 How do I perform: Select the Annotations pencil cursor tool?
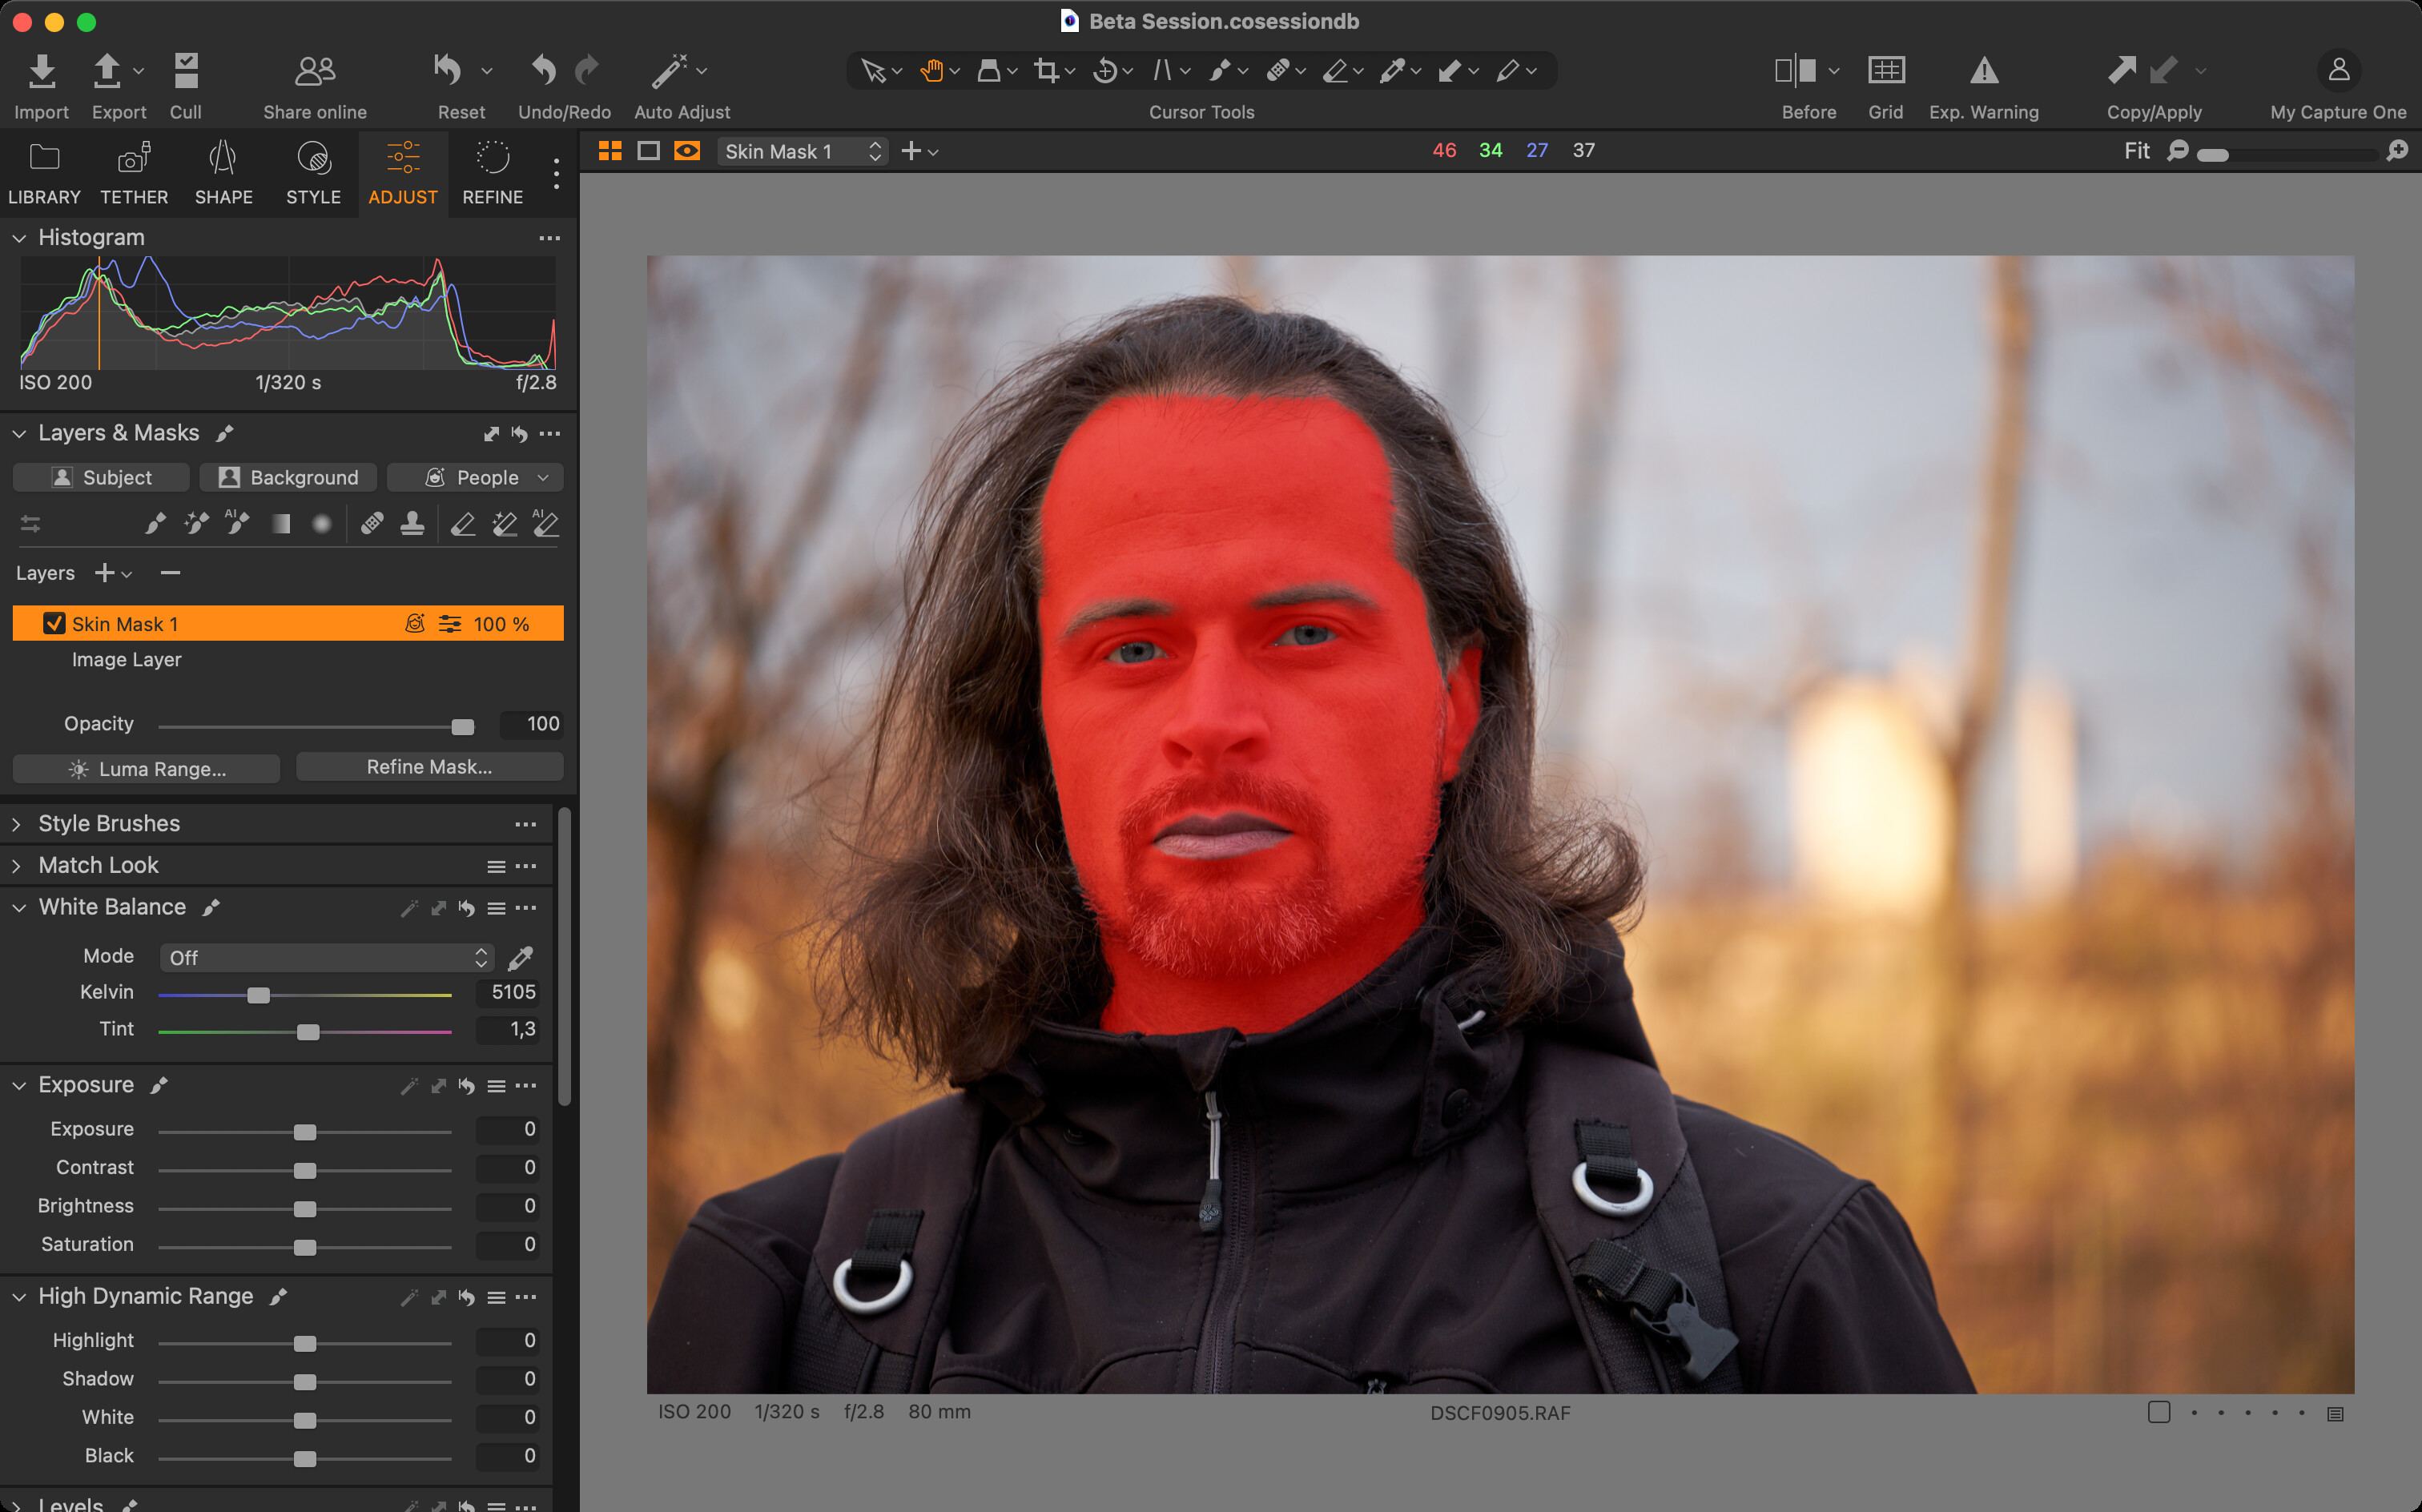tap(1508, 70)
